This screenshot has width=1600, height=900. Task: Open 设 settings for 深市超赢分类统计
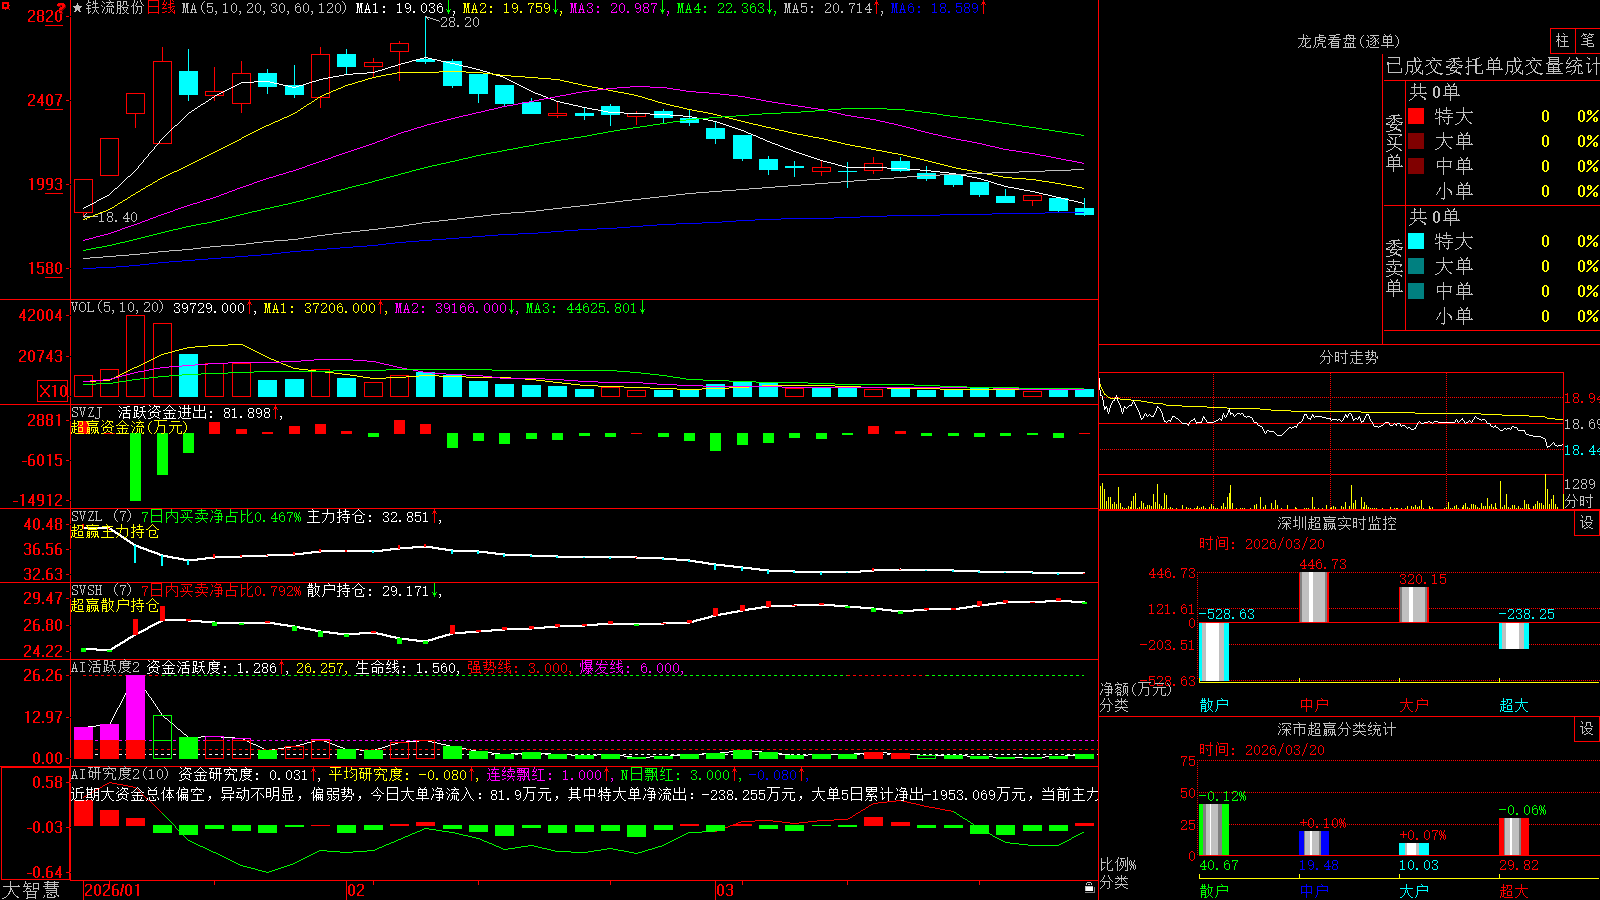point(1586,729)
